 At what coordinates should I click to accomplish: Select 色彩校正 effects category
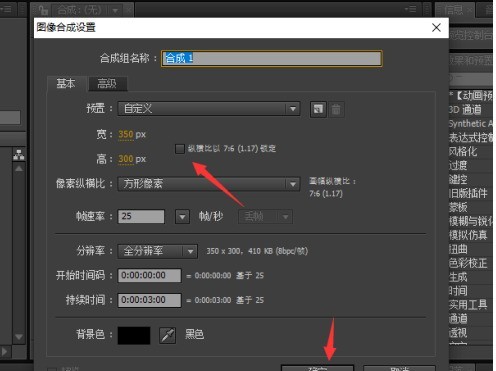(x=468, y=263)
